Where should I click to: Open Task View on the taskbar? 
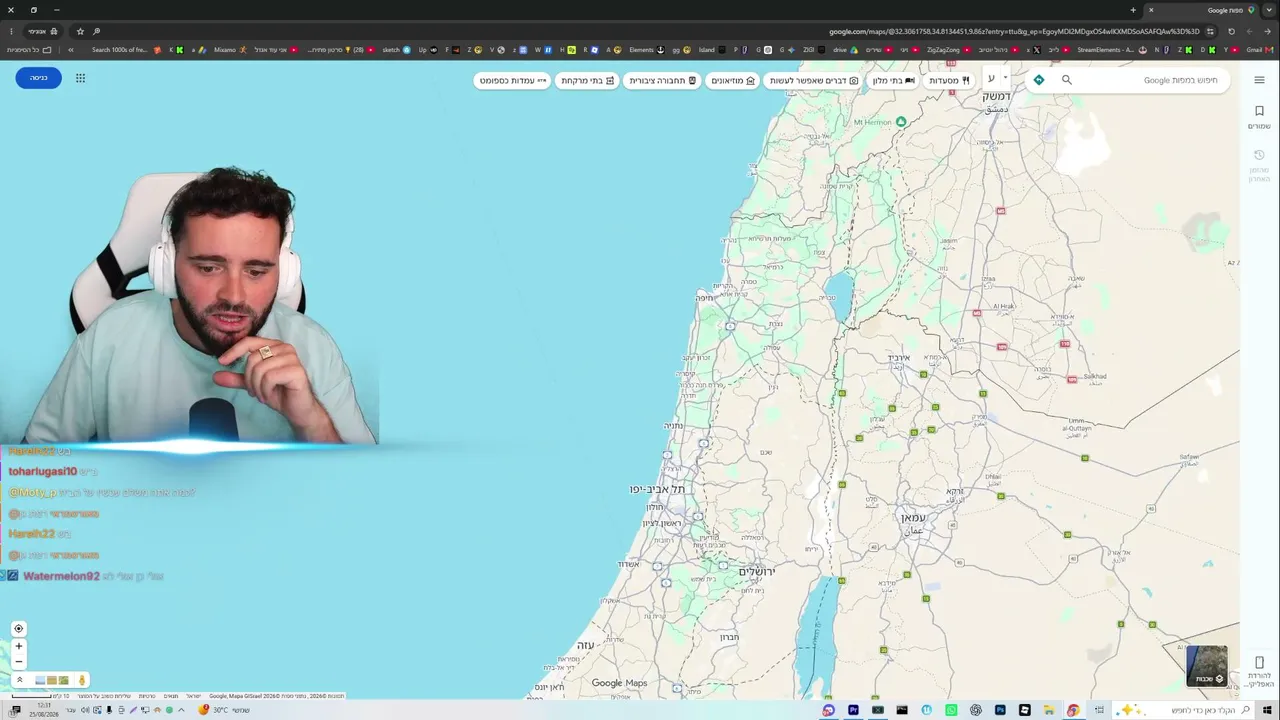(x=1098, y=710)
